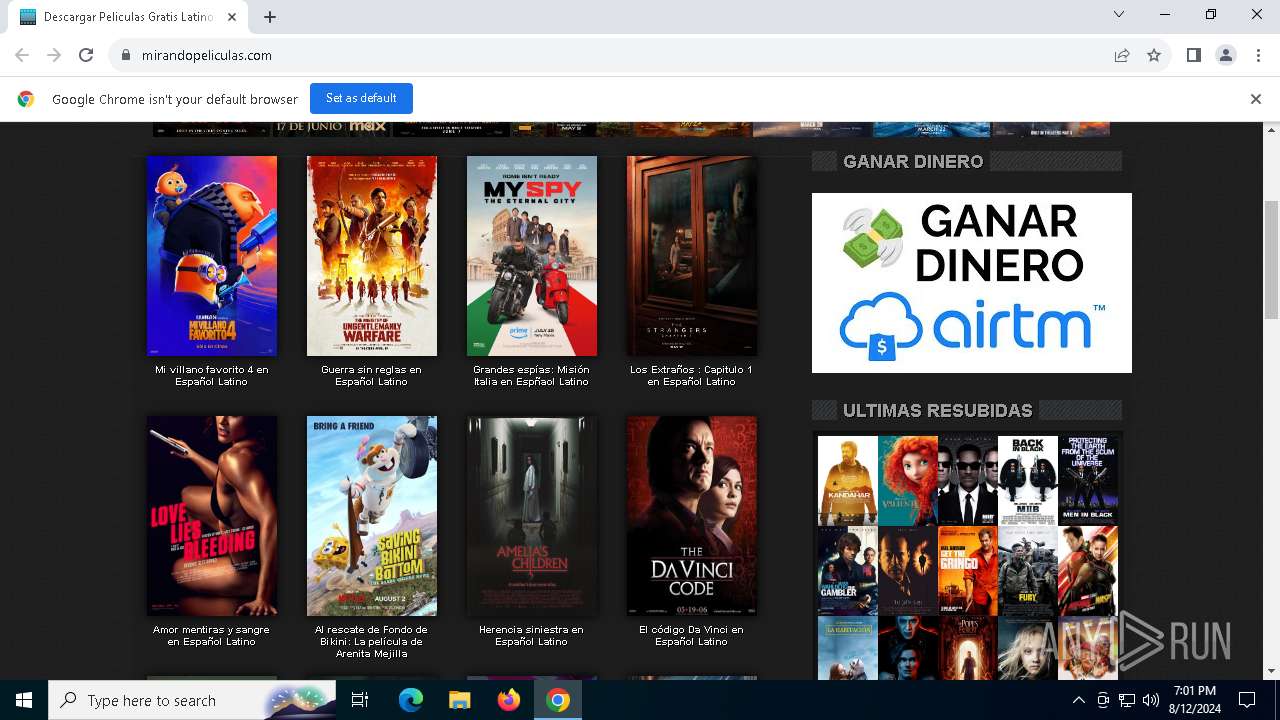Open the volume control in tray

click(1150, 700)
